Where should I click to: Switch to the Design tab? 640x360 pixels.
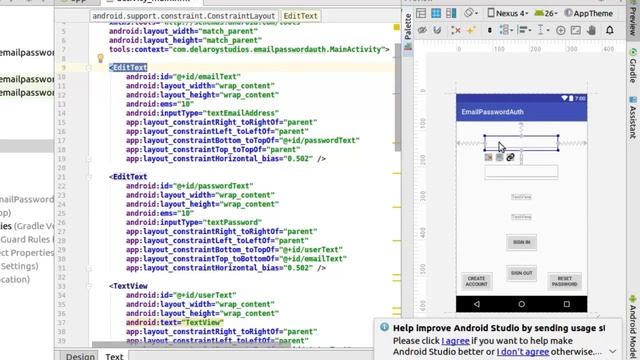point(80,356)
